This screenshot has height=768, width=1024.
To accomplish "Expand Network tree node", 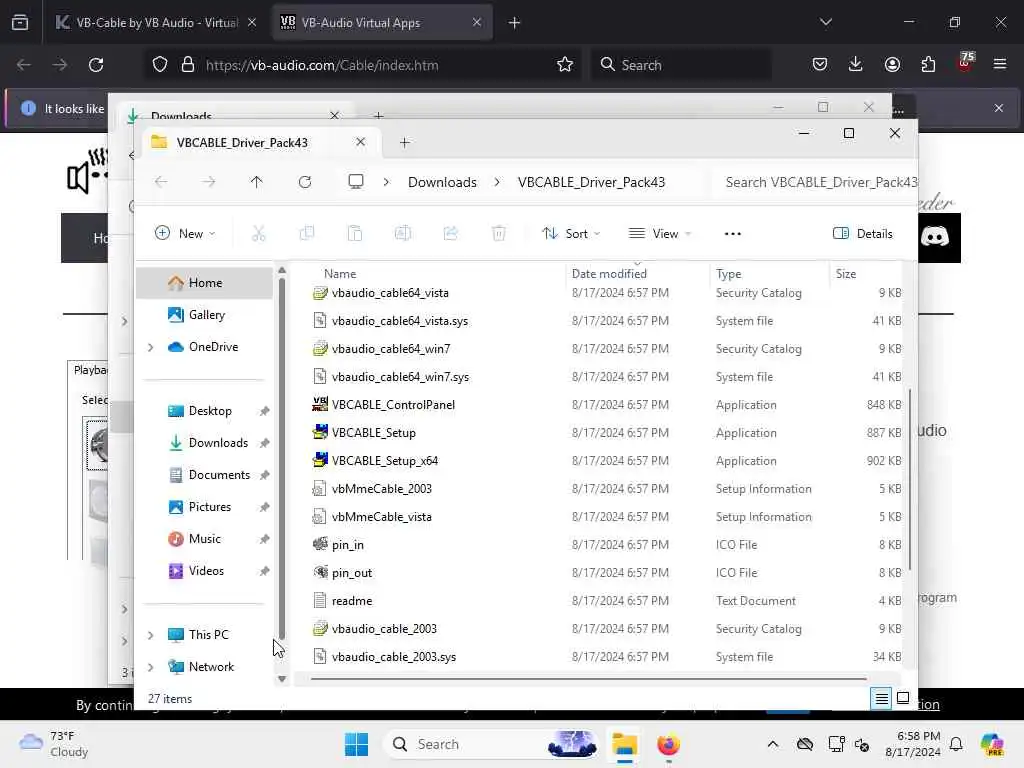I will [151, 667].
